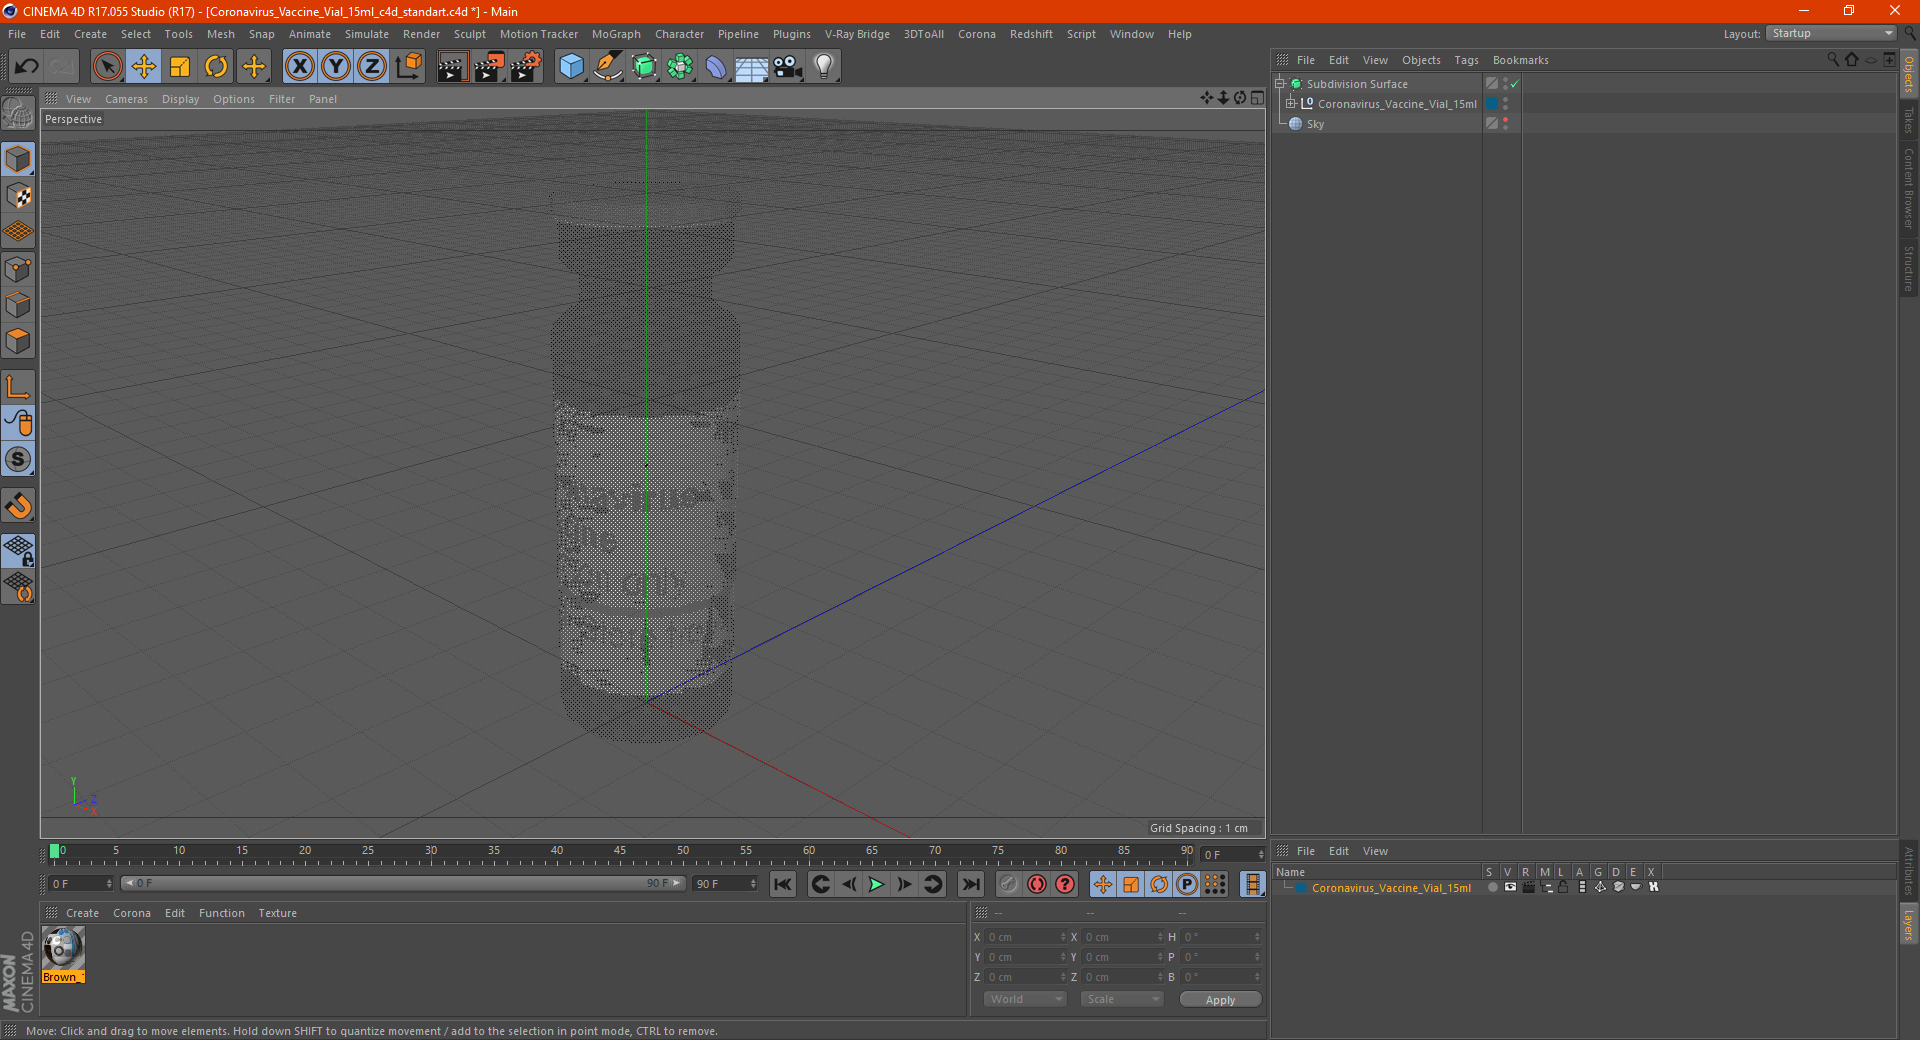1920x1040 pixels.
Task: Toggle Snap enable icon
Action: tap(18, 459)
